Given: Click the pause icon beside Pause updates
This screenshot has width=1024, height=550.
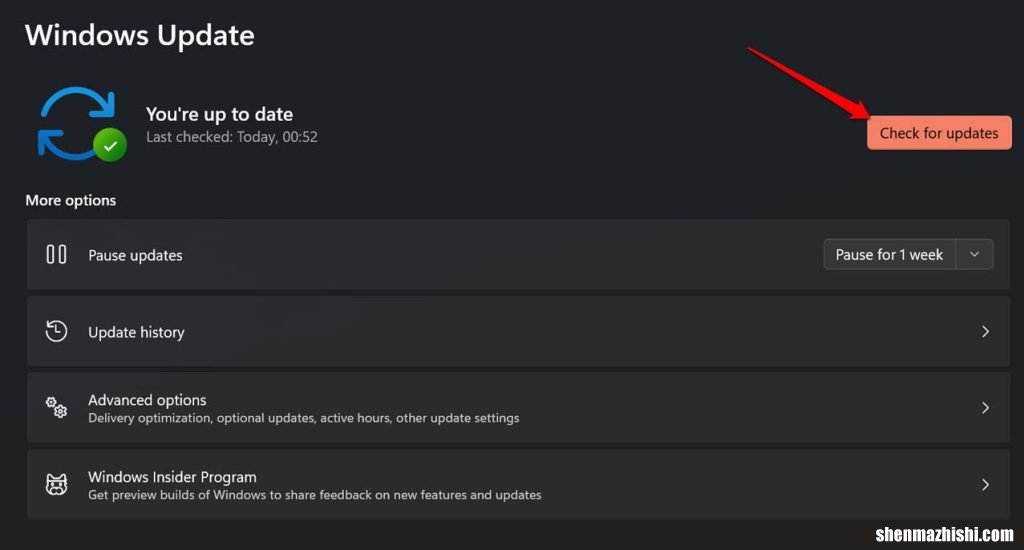Looking at the screenshot, I should [x=57, y=255].
